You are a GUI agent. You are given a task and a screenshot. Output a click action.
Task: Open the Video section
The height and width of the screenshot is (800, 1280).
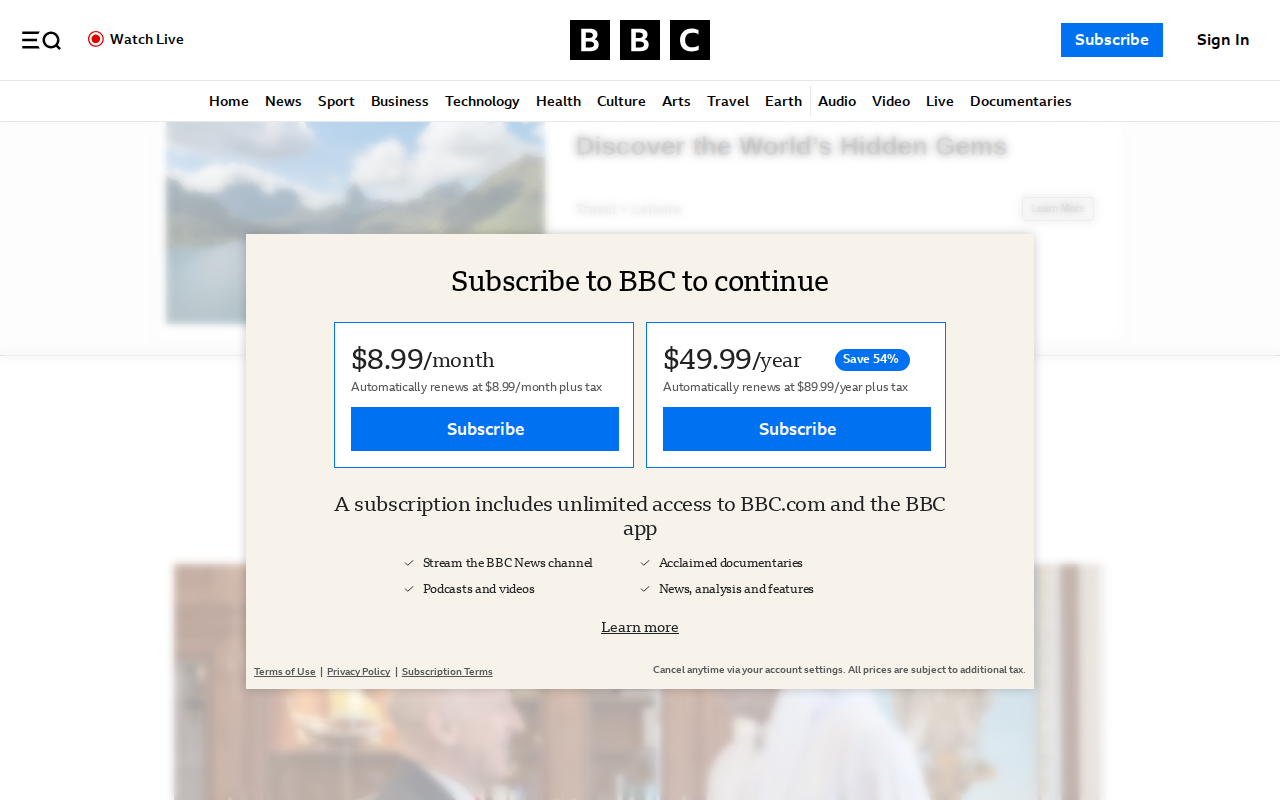891,101
